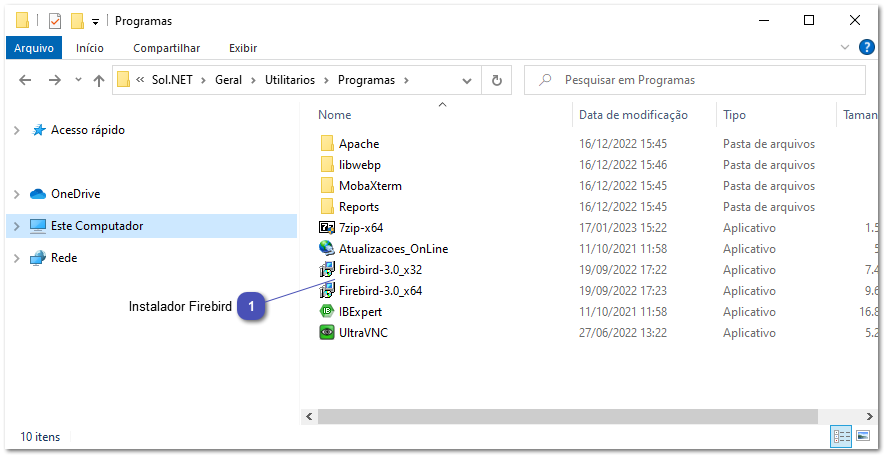Viewport: 887px width, 458px height.
Task: Open the 7zip-x64 installer icon
Action: click(327, 228)
